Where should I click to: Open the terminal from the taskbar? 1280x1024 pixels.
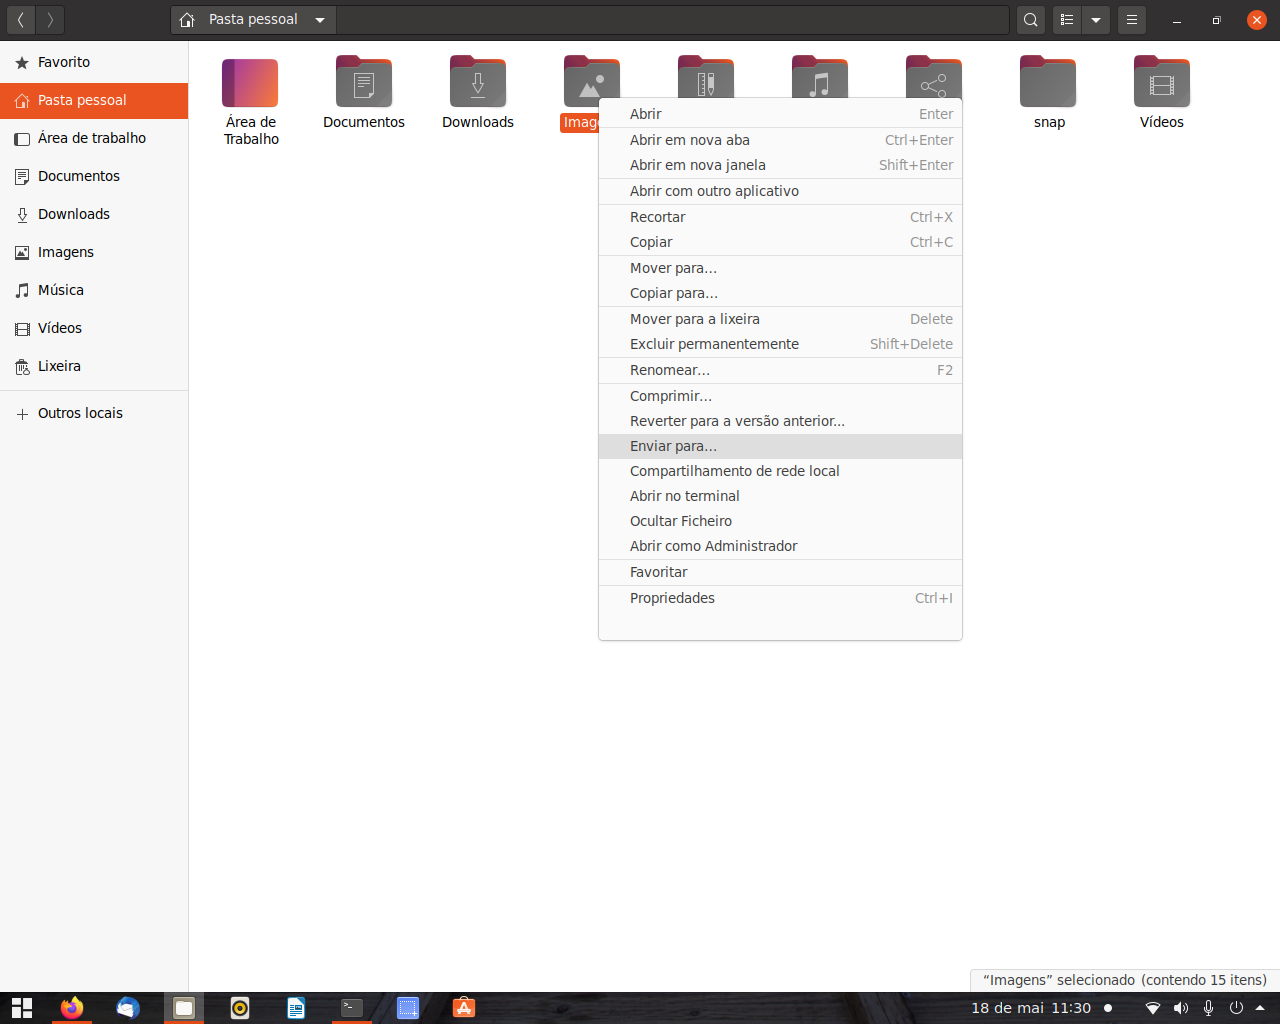click(351, 1008)
